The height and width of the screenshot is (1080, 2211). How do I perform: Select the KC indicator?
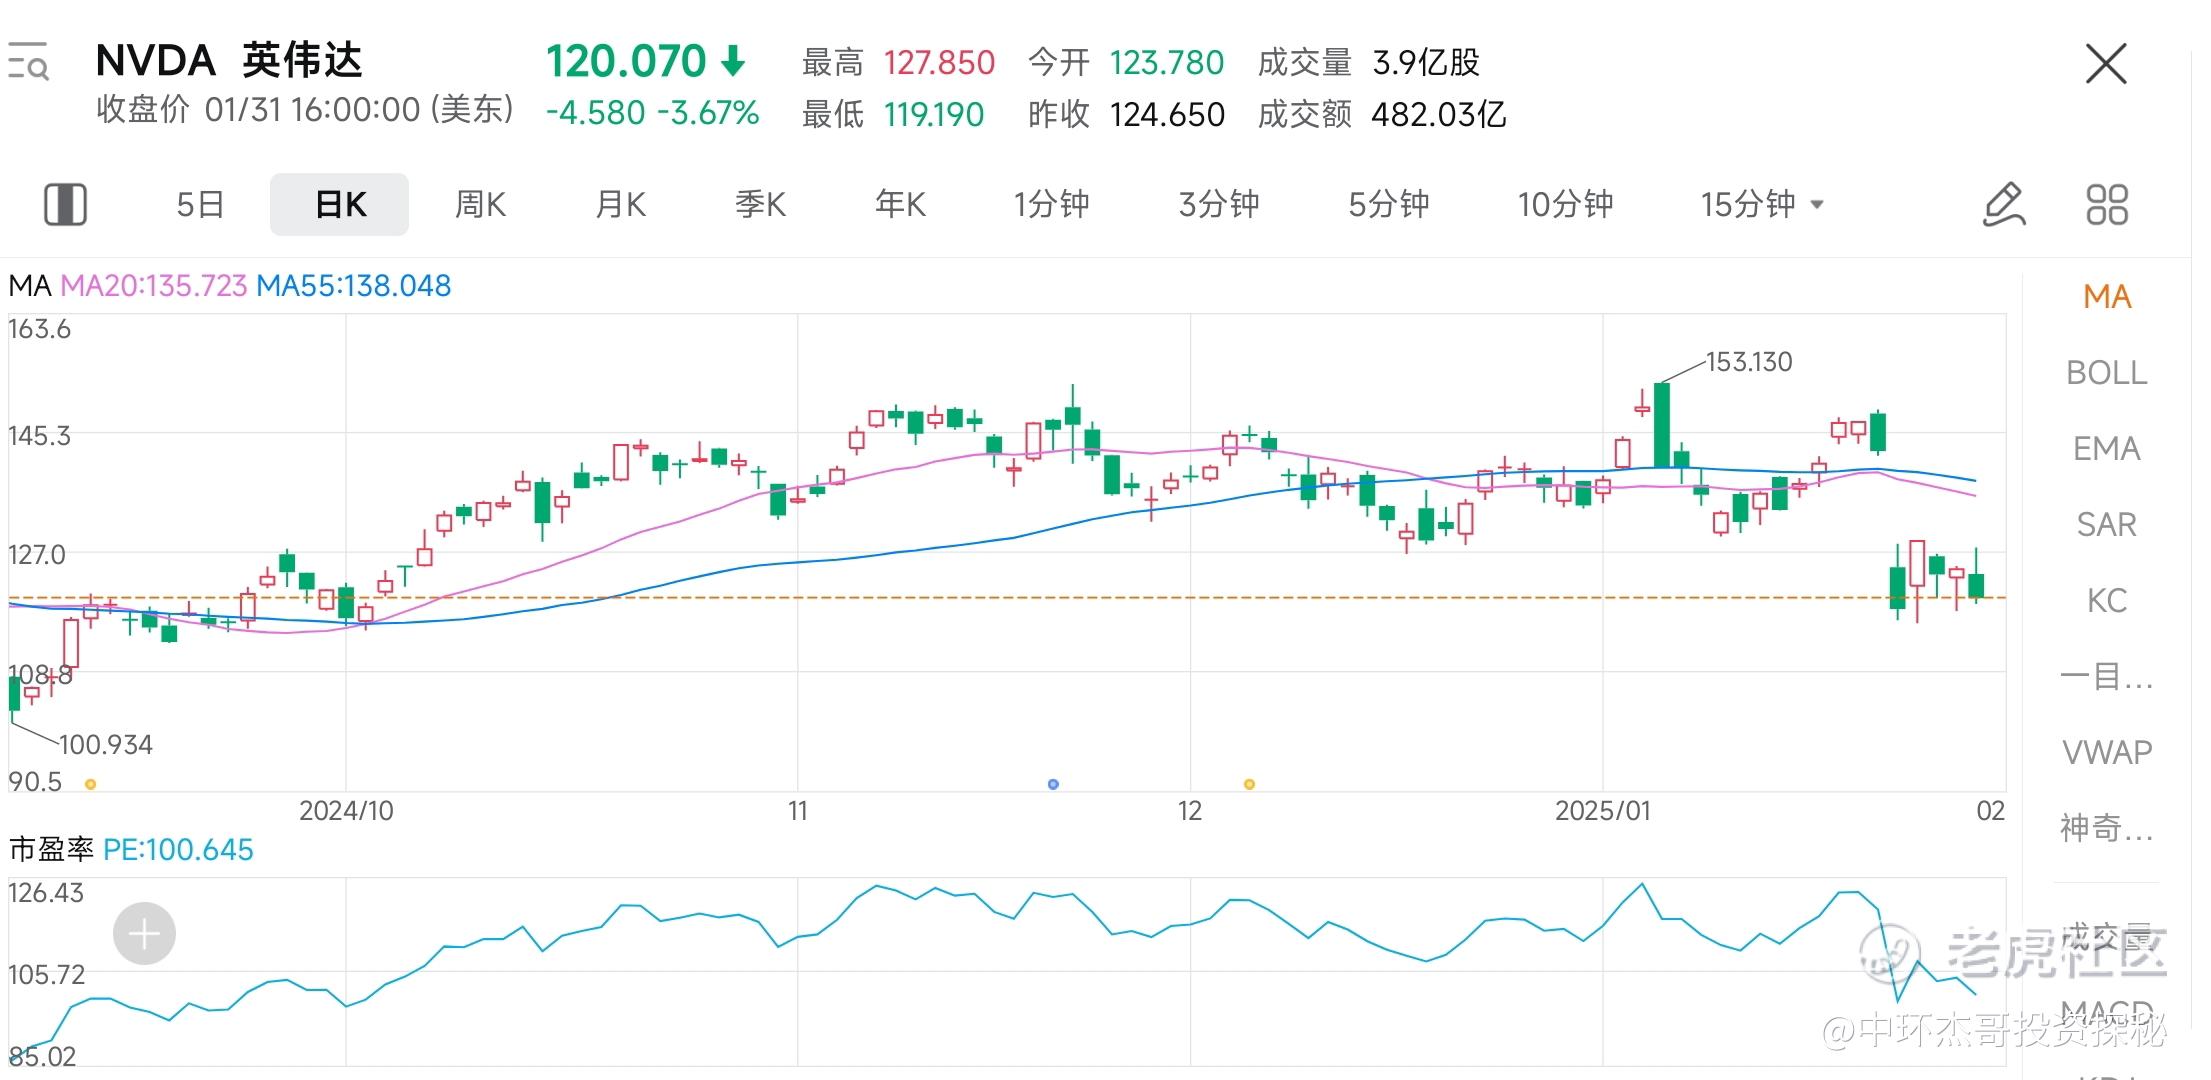point(2107,600)
